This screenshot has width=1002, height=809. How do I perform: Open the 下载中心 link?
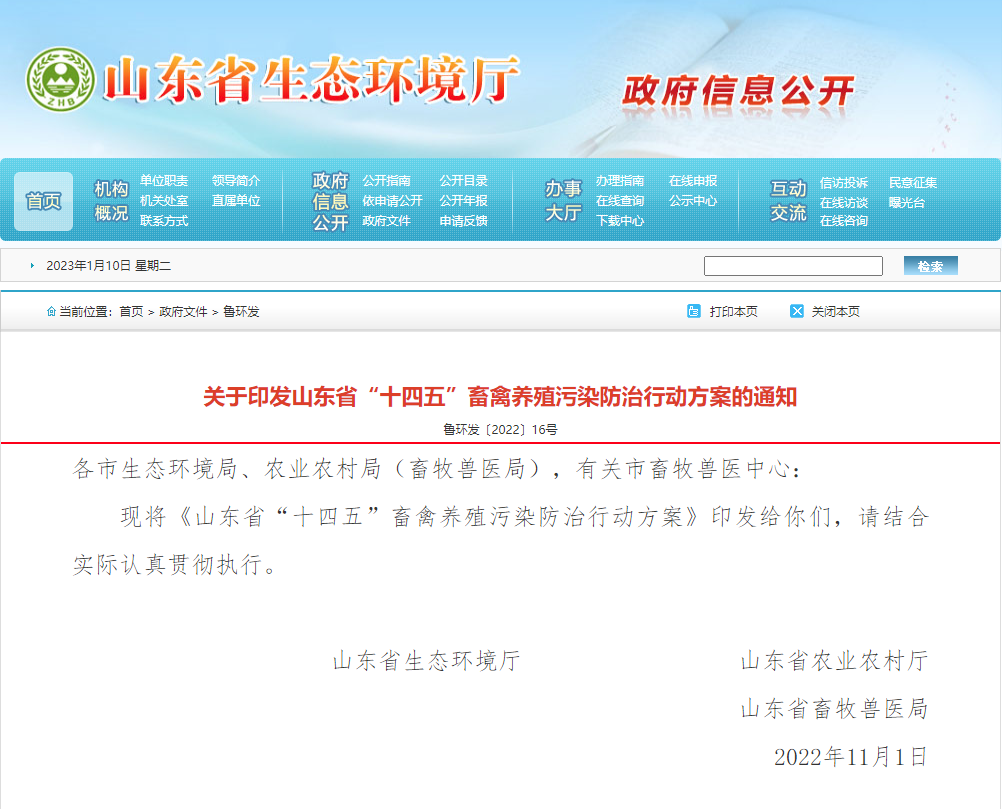(620, 221)
